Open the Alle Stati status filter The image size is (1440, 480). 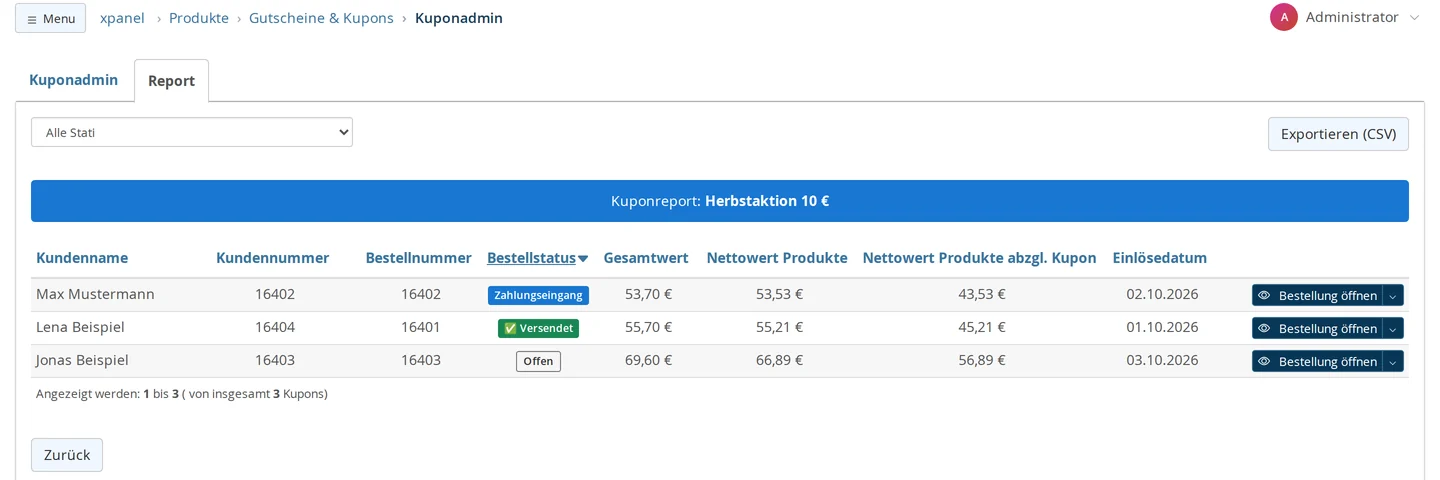[192, 132]
